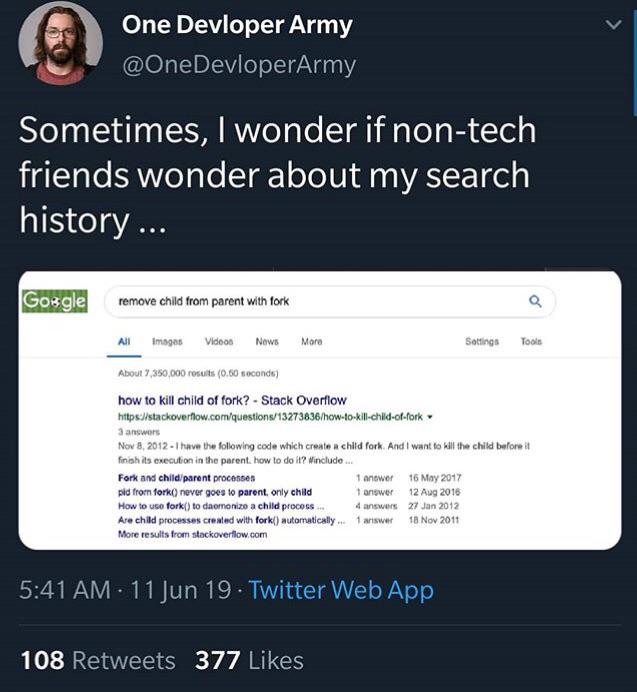637x692 pixels.
Task: Expand the arrow beside the stackoverflow URL
Action: [430, 414]
